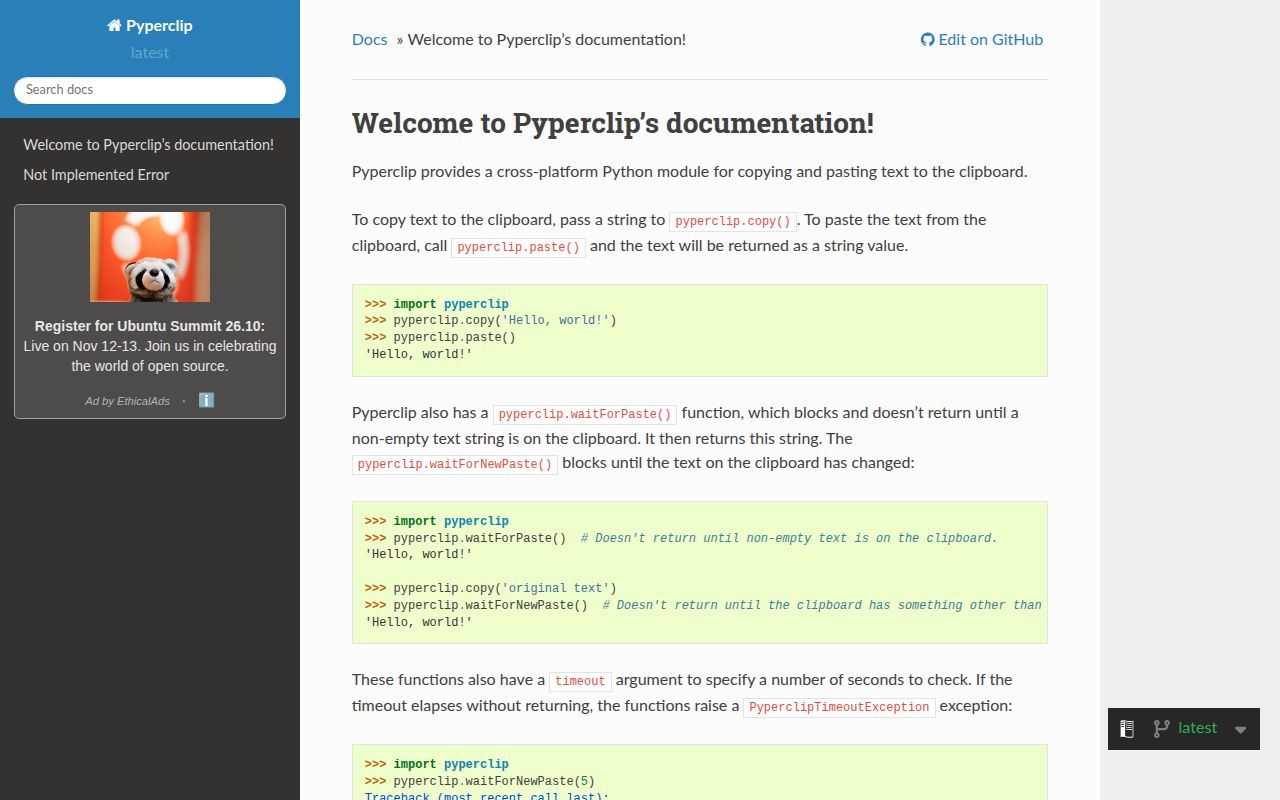Focus the Search docs field
Viewport: 1280px width, 800px height.
pyautogui.click(x=150, y=90)
